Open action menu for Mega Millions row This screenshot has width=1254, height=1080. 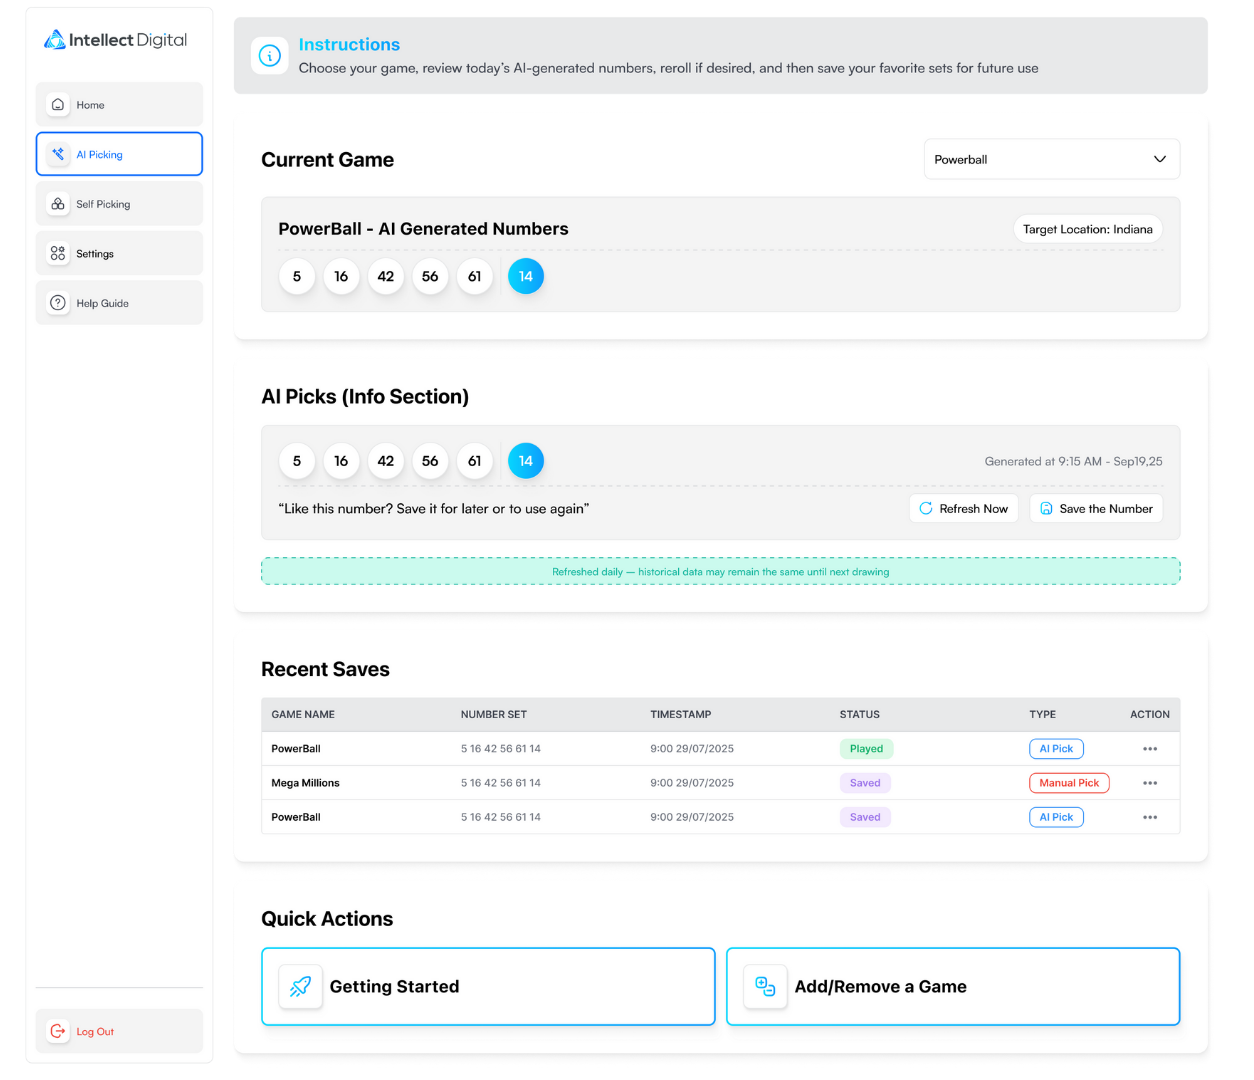coord(1150,783)
